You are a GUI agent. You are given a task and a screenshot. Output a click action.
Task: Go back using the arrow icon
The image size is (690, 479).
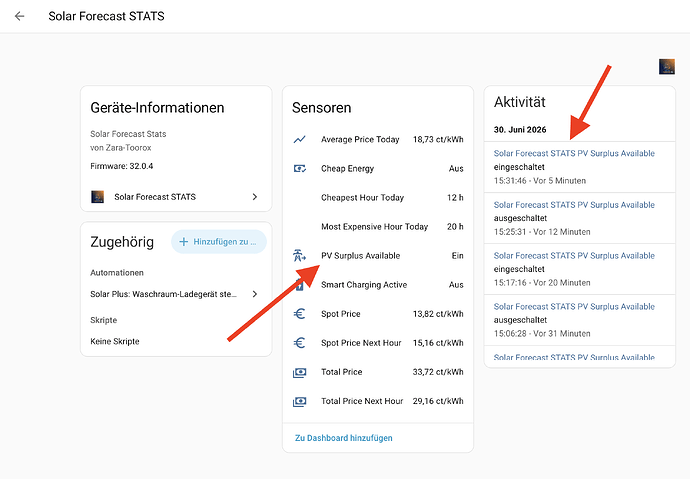[x=19, y=16]
